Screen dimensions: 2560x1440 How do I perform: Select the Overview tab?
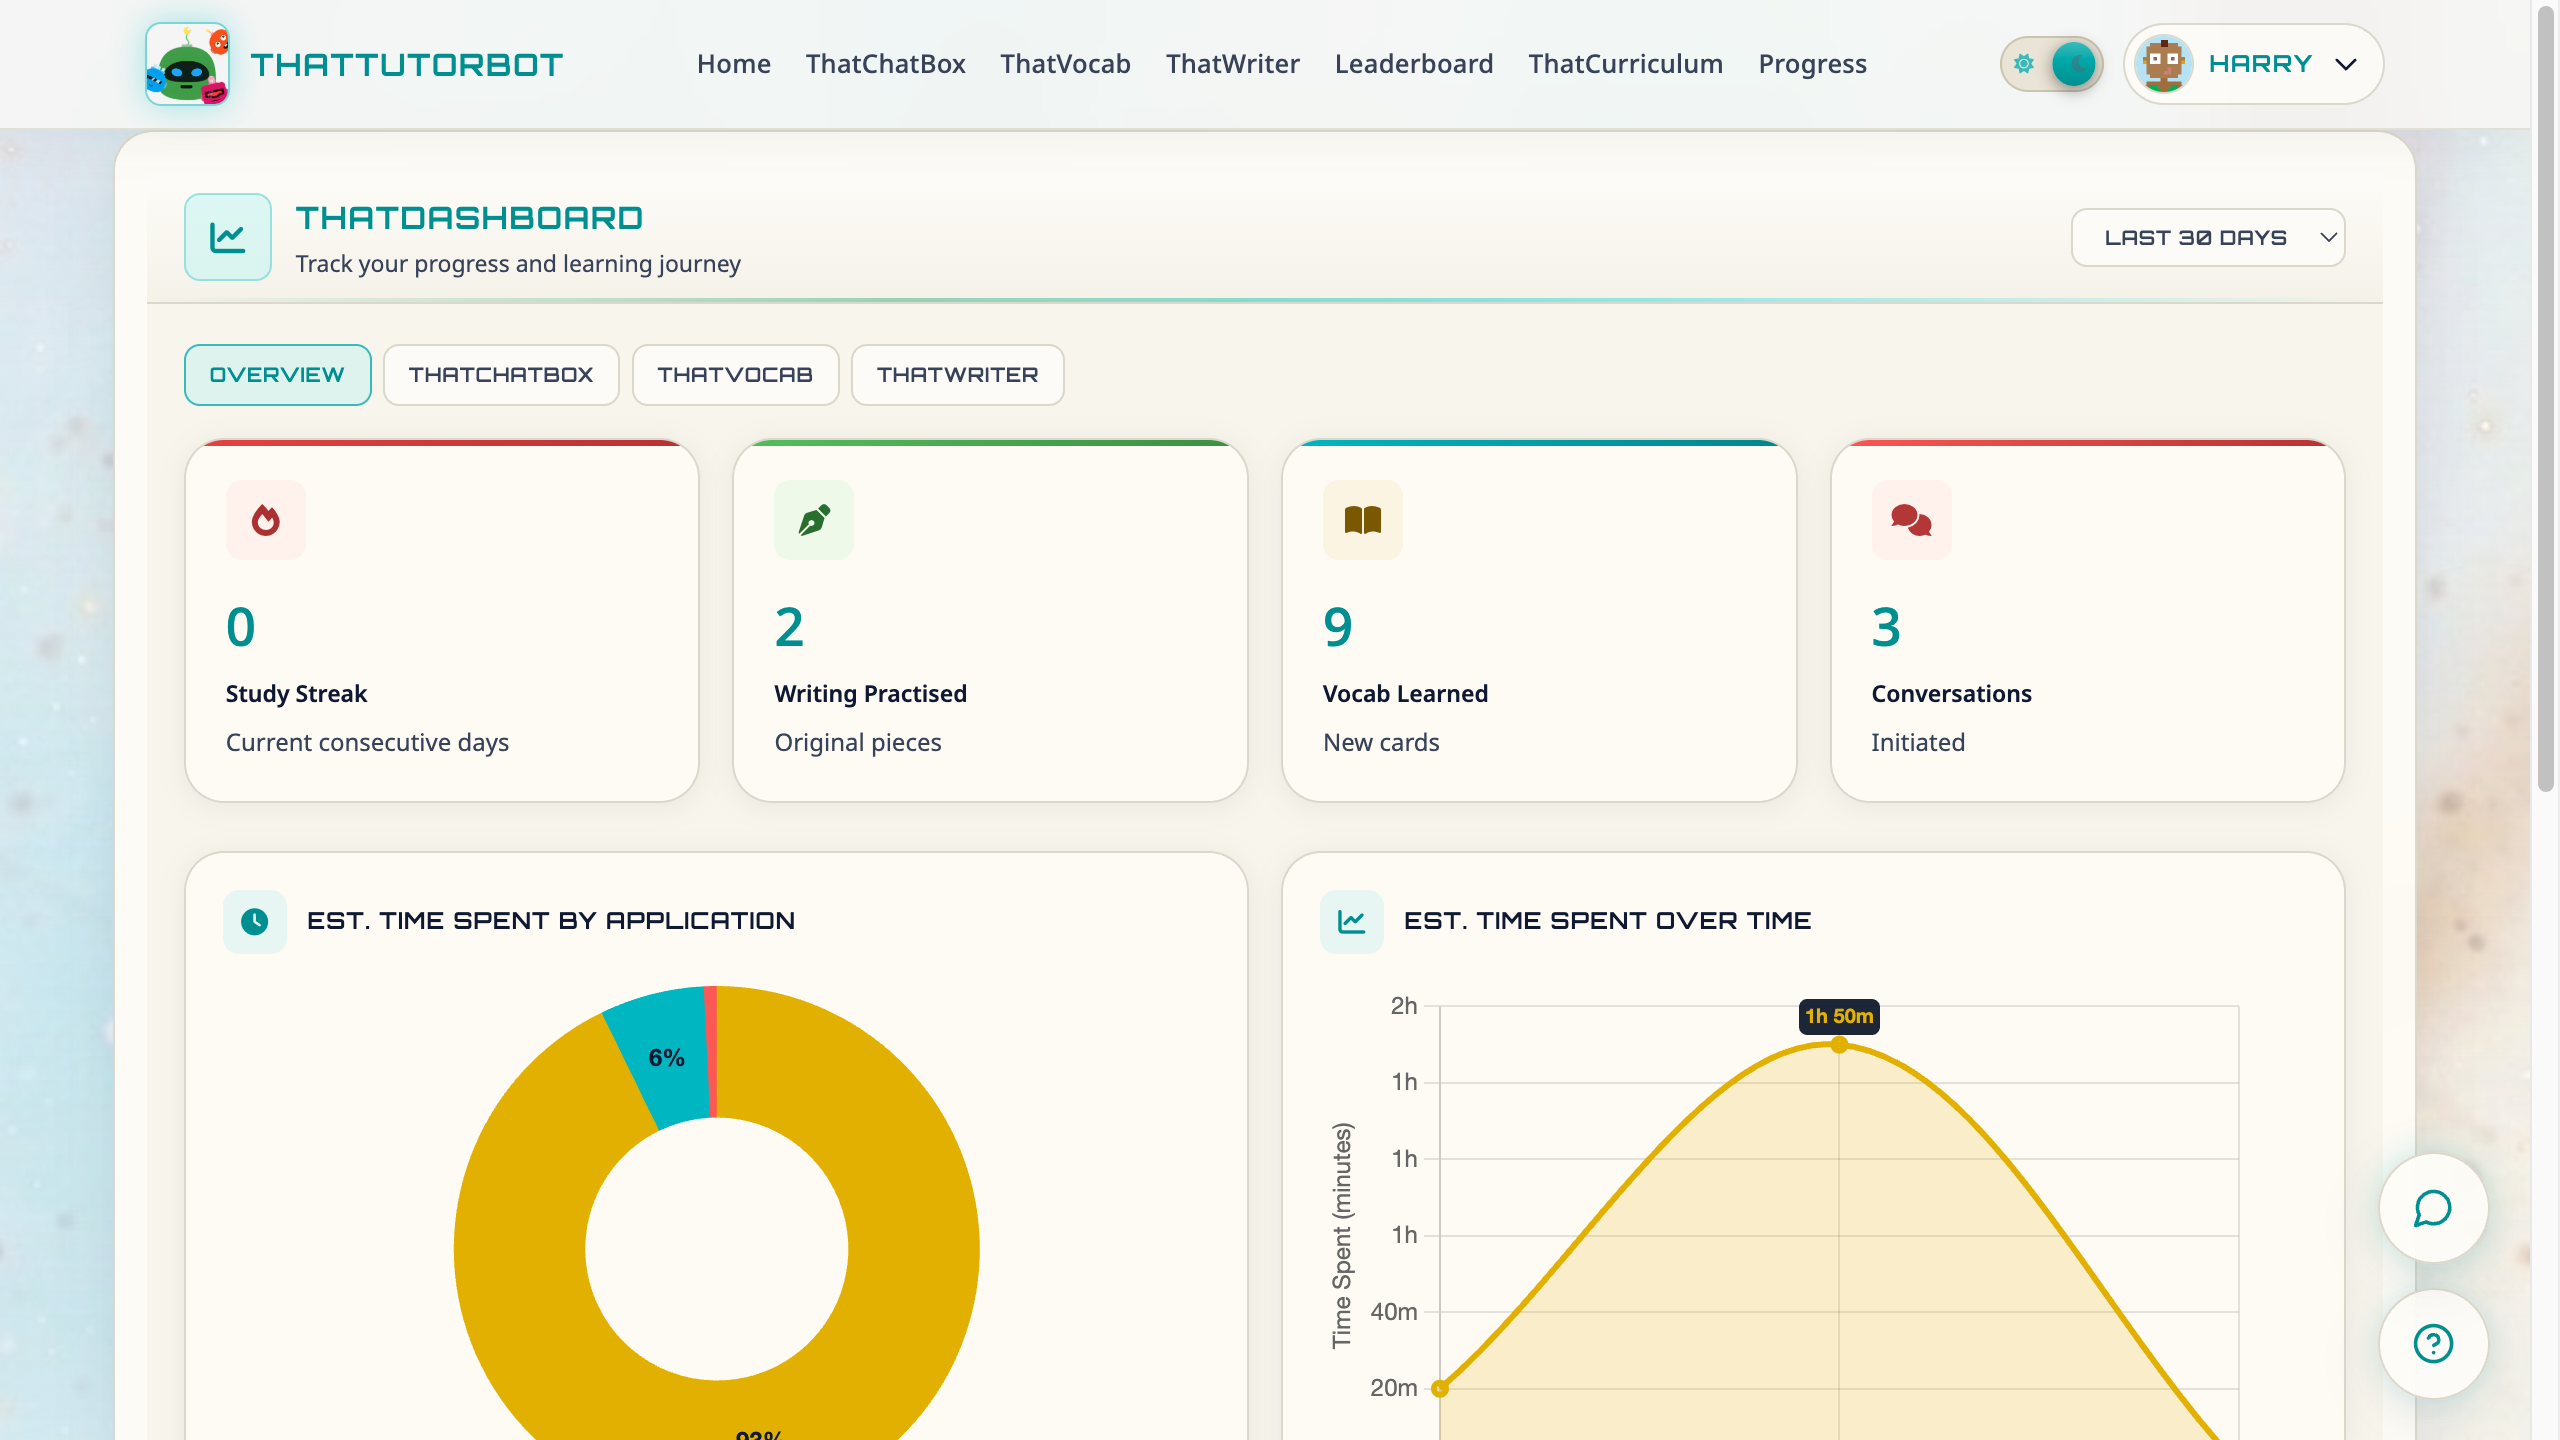[277, 375]
